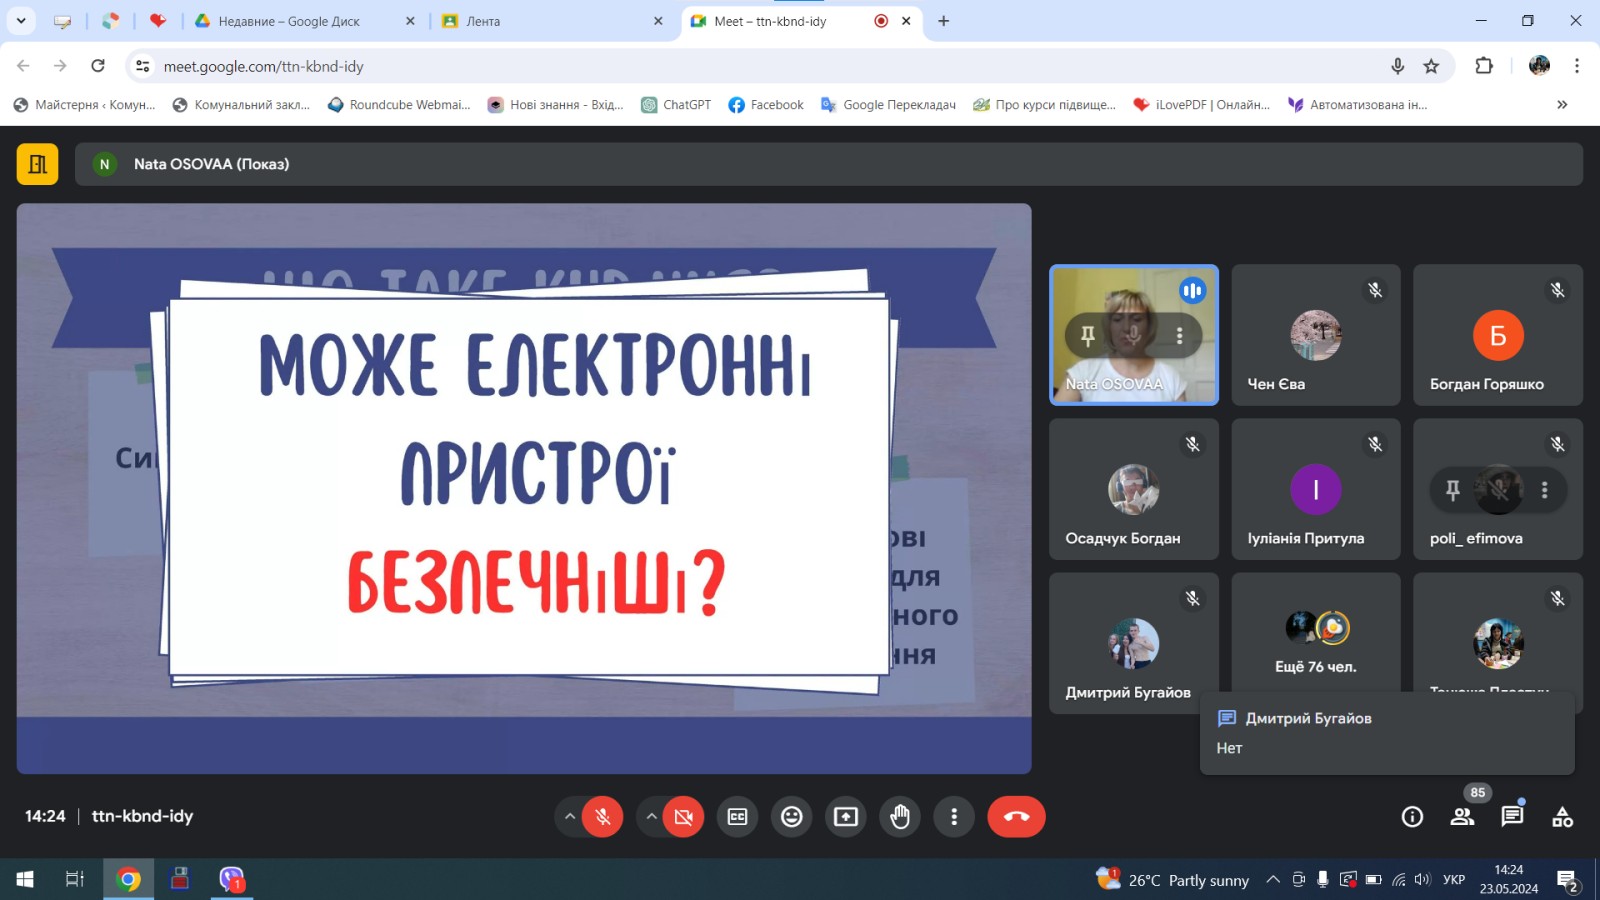The width and height of the screenshot is (1600, 900).
Task: Show the participants list
Action: click(1462, 817)
